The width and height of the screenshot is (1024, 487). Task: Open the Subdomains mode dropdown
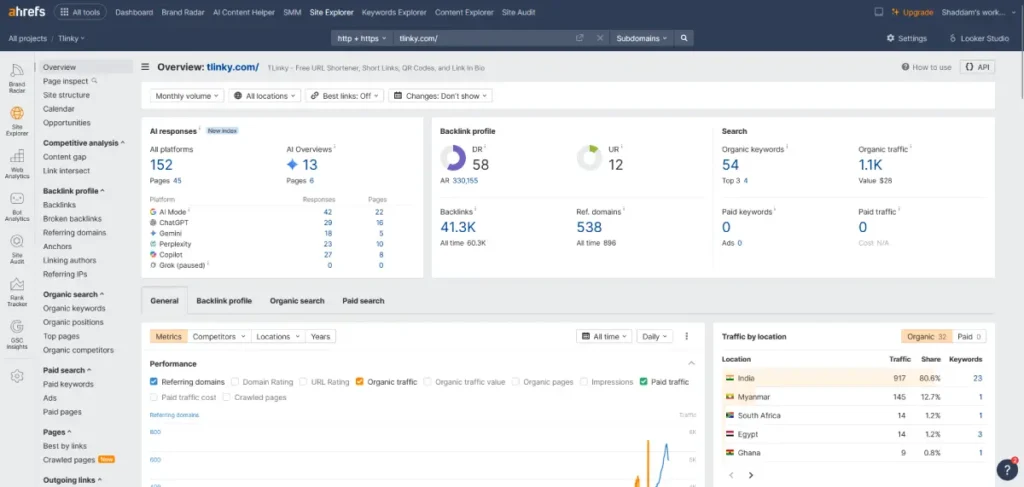642,39
